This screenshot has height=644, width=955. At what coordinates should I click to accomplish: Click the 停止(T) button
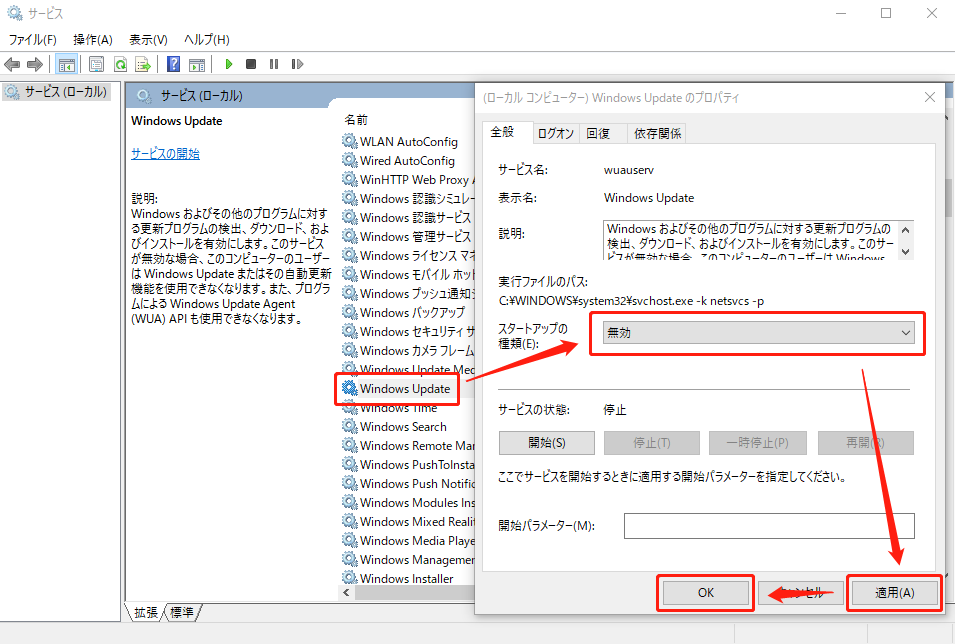[652, 443]
